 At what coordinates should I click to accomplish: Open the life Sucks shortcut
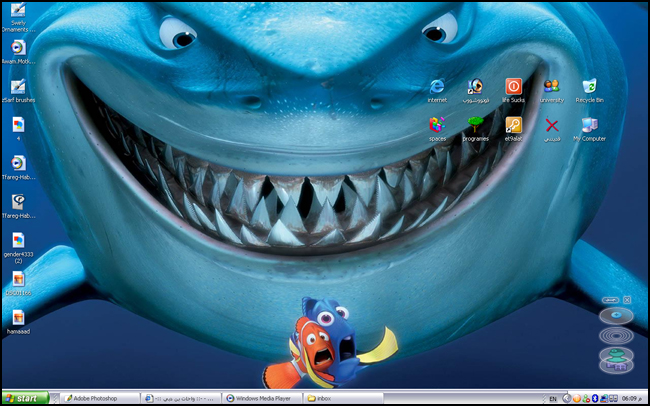coord(513,91)
